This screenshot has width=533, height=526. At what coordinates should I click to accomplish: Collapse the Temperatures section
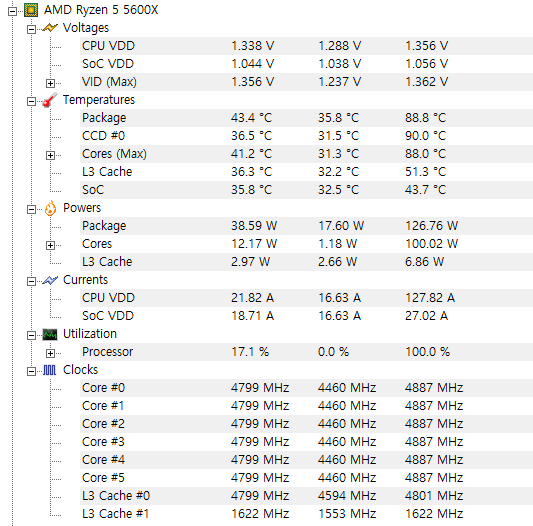(x=31, y=101)
